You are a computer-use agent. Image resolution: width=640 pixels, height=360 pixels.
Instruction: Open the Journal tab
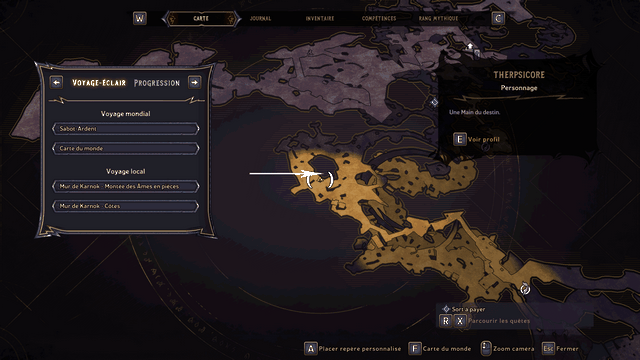point(260,18)
